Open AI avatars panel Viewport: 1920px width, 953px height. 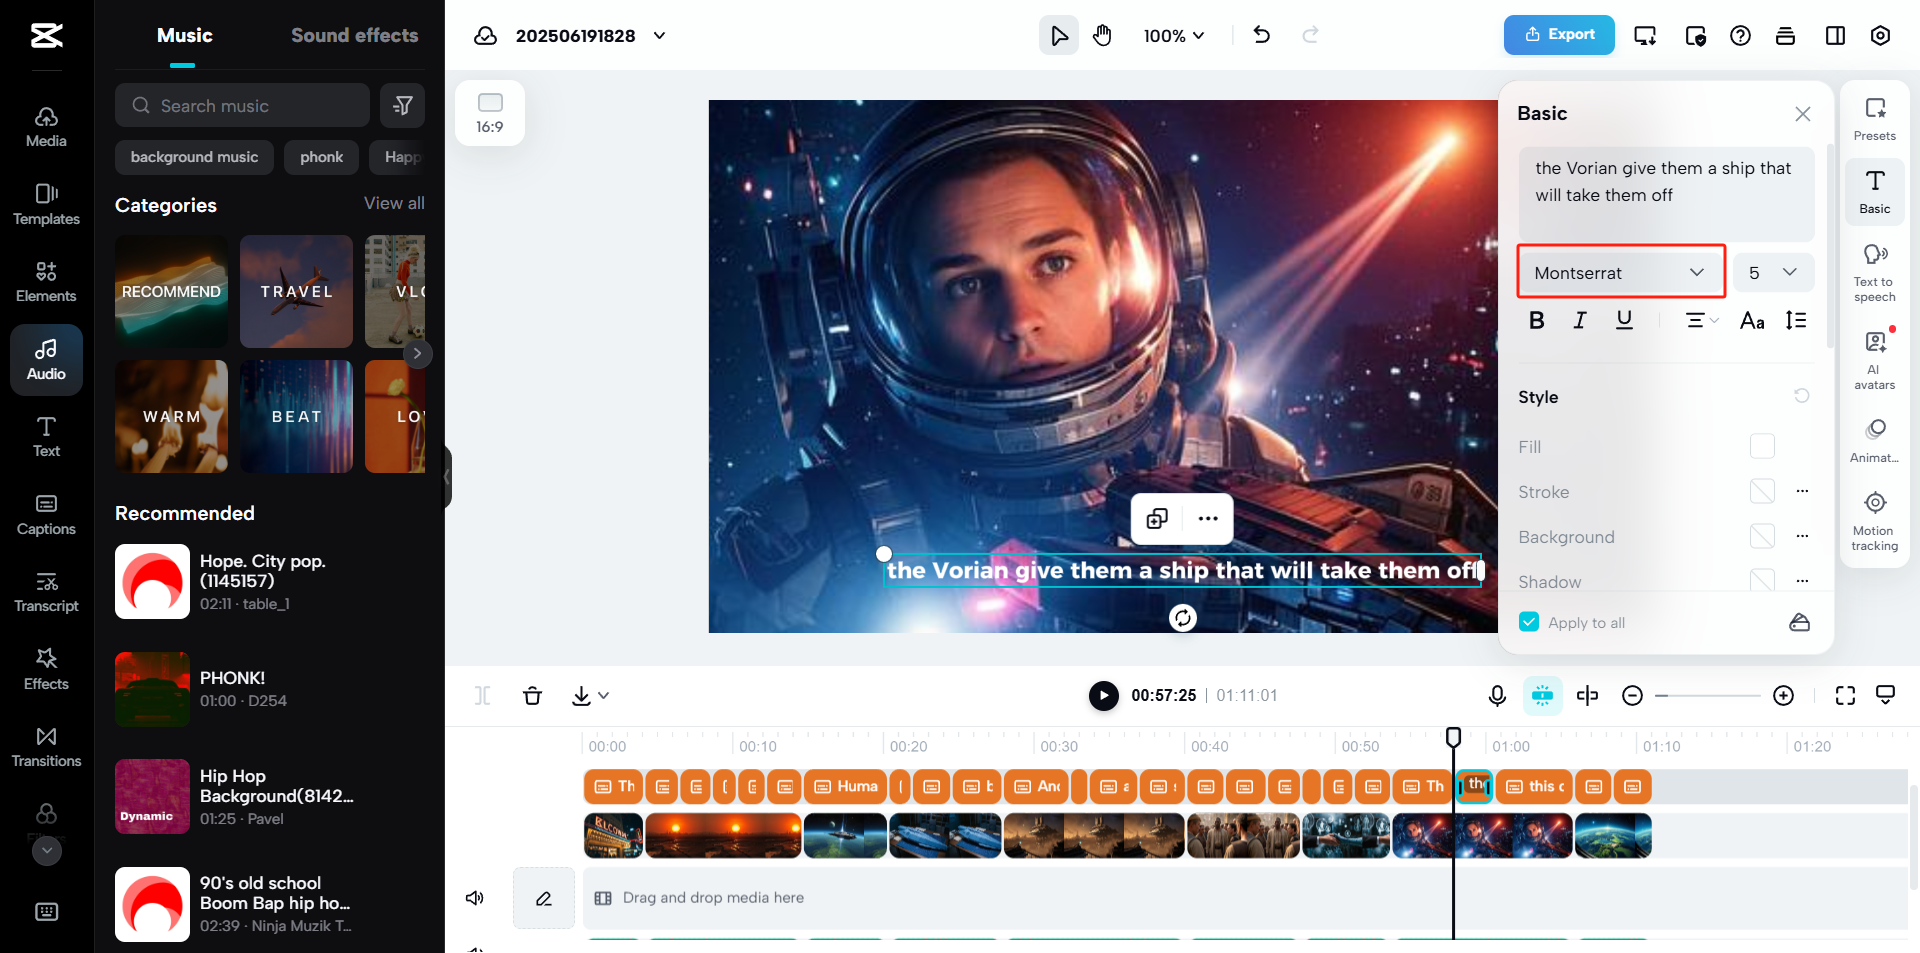coord(1875,360)
